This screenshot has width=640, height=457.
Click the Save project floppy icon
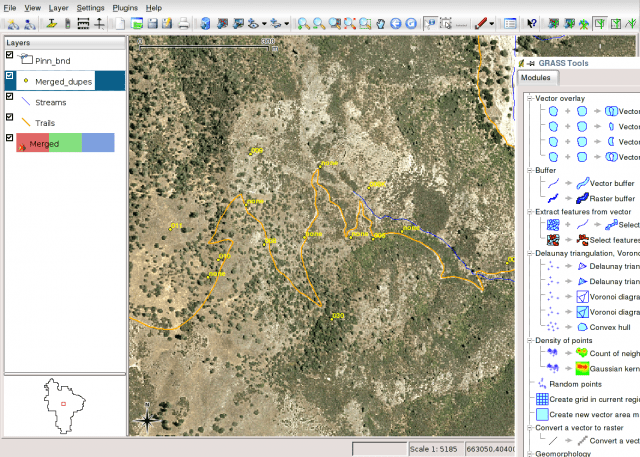point(153,23)
